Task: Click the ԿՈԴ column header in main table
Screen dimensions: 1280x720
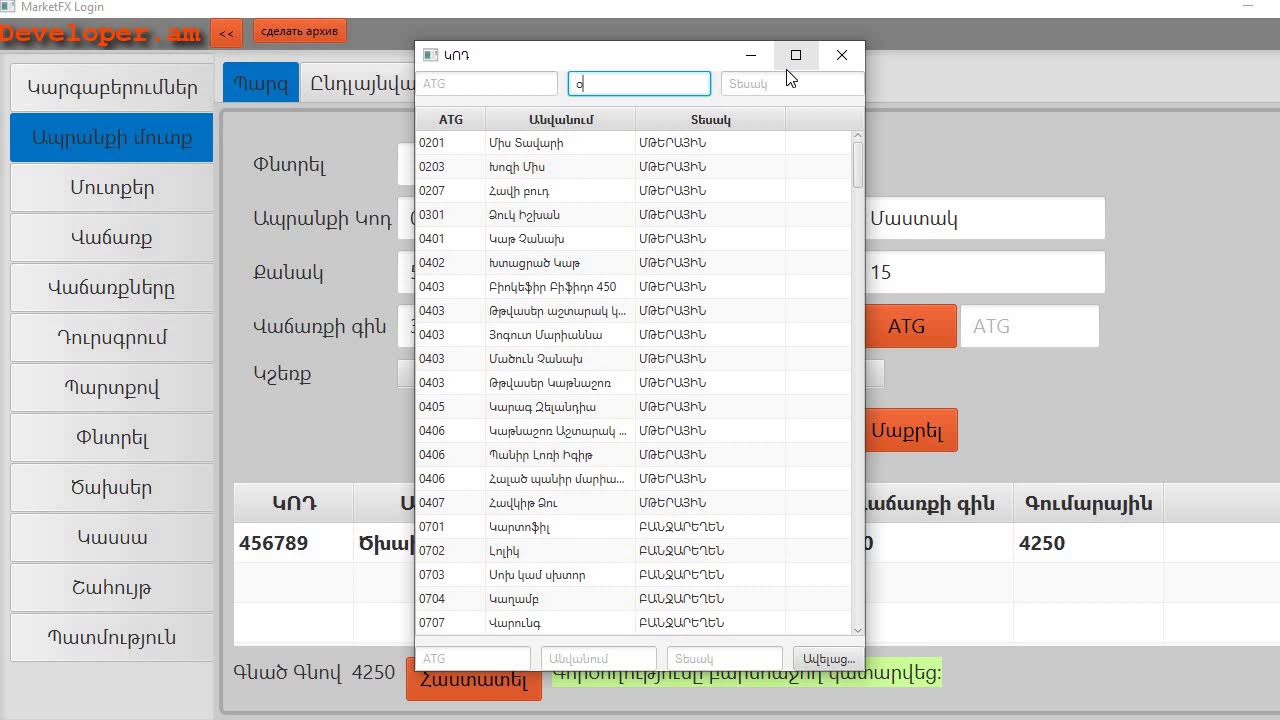Action: pos(294,503)
